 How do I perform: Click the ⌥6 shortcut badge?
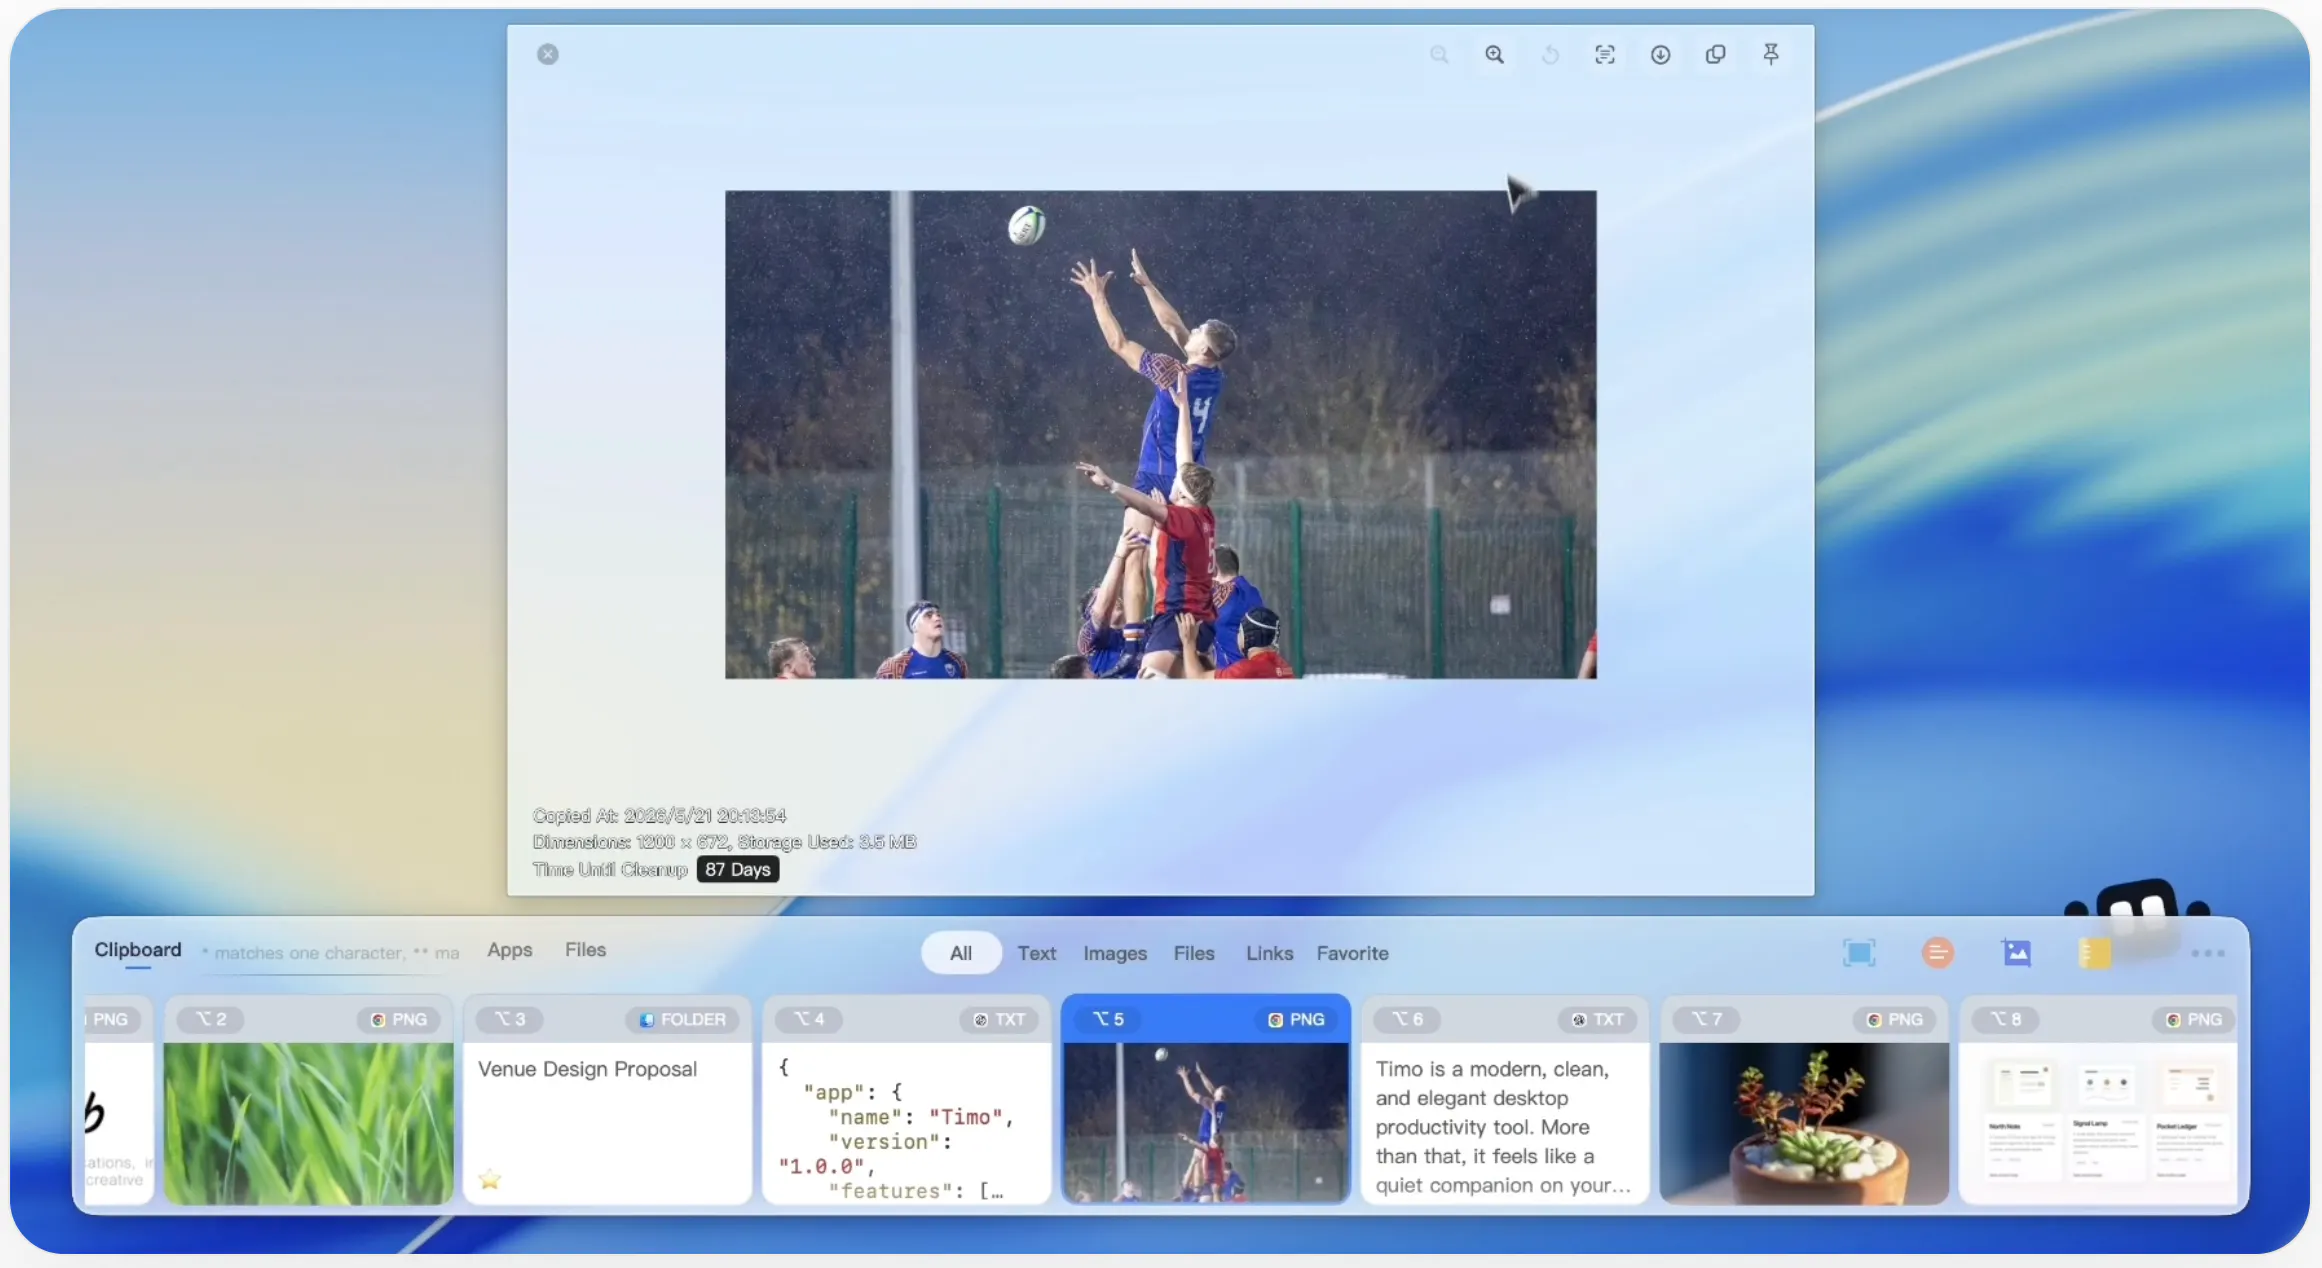coord(1407,1019)
